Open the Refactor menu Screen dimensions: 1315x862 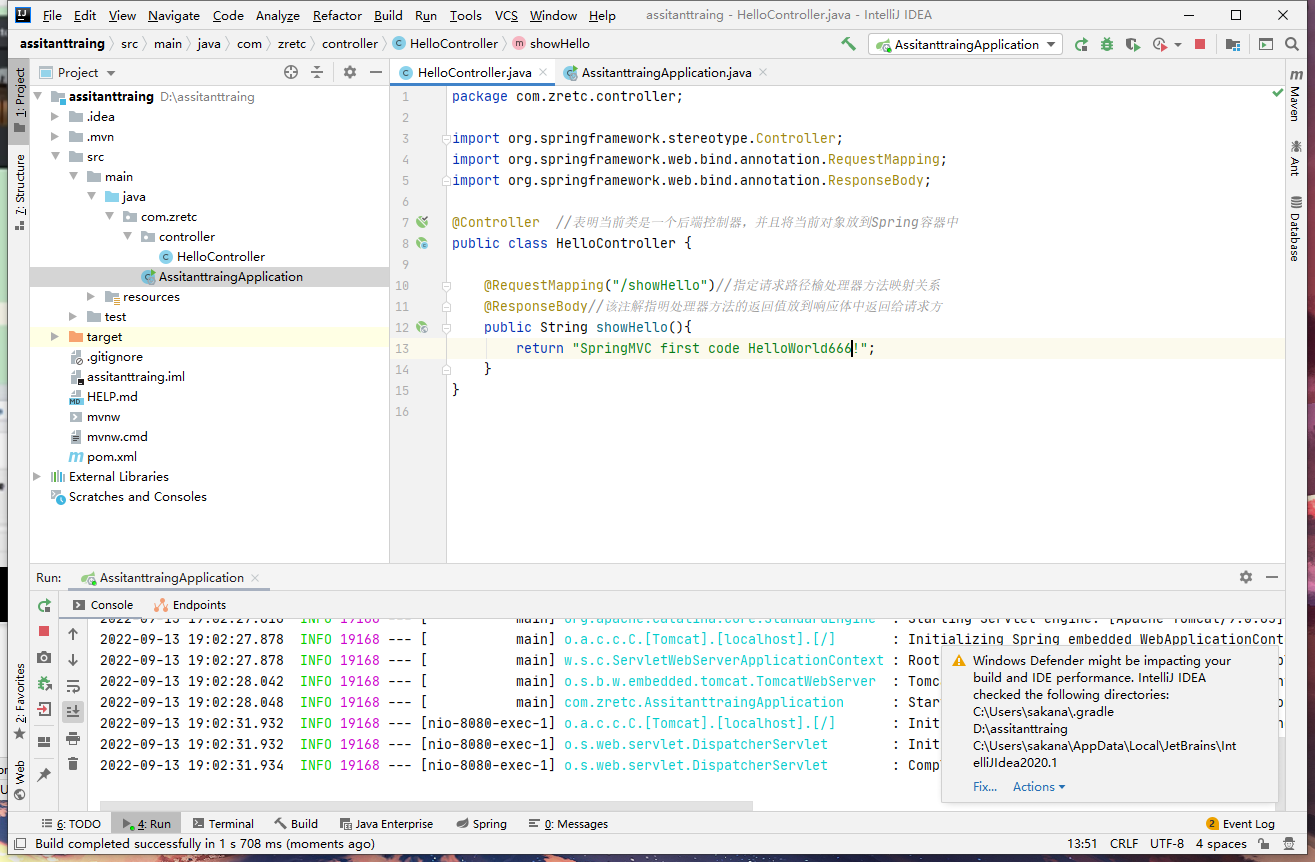(337, 15)
